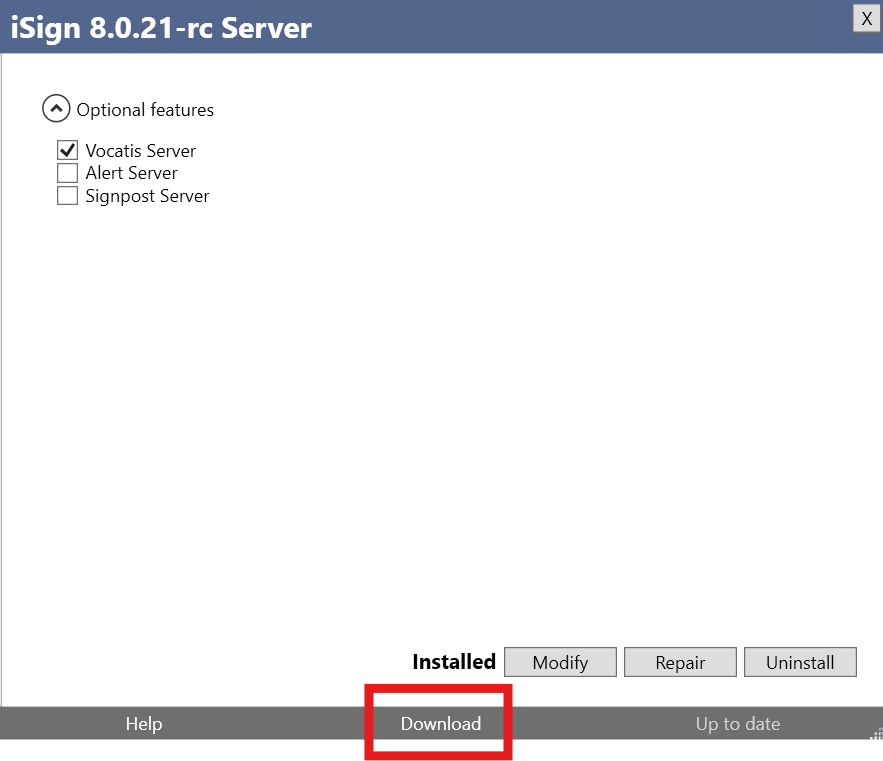
Task: Click the Modify button
Action: click(x=560, y=662)
